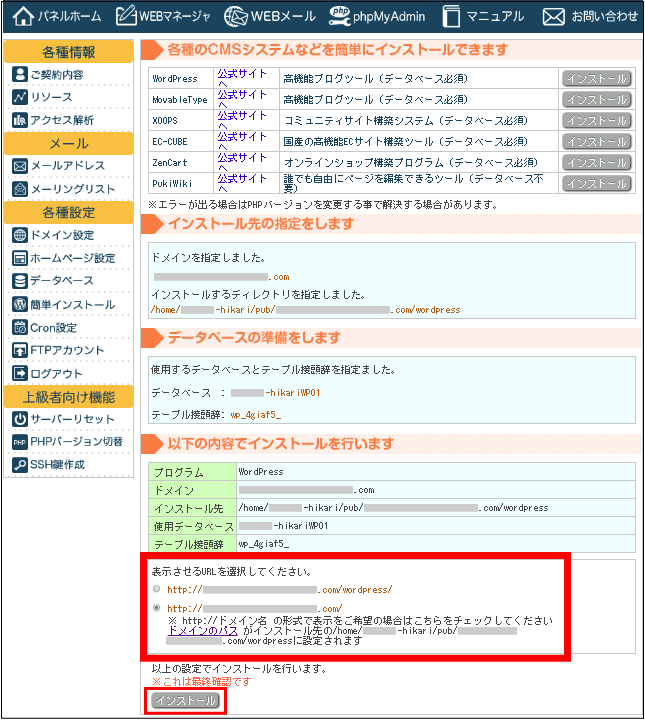Go to WEBメール in the top menu
This screenshot has height=720, width=645.
tap(270, 17)
